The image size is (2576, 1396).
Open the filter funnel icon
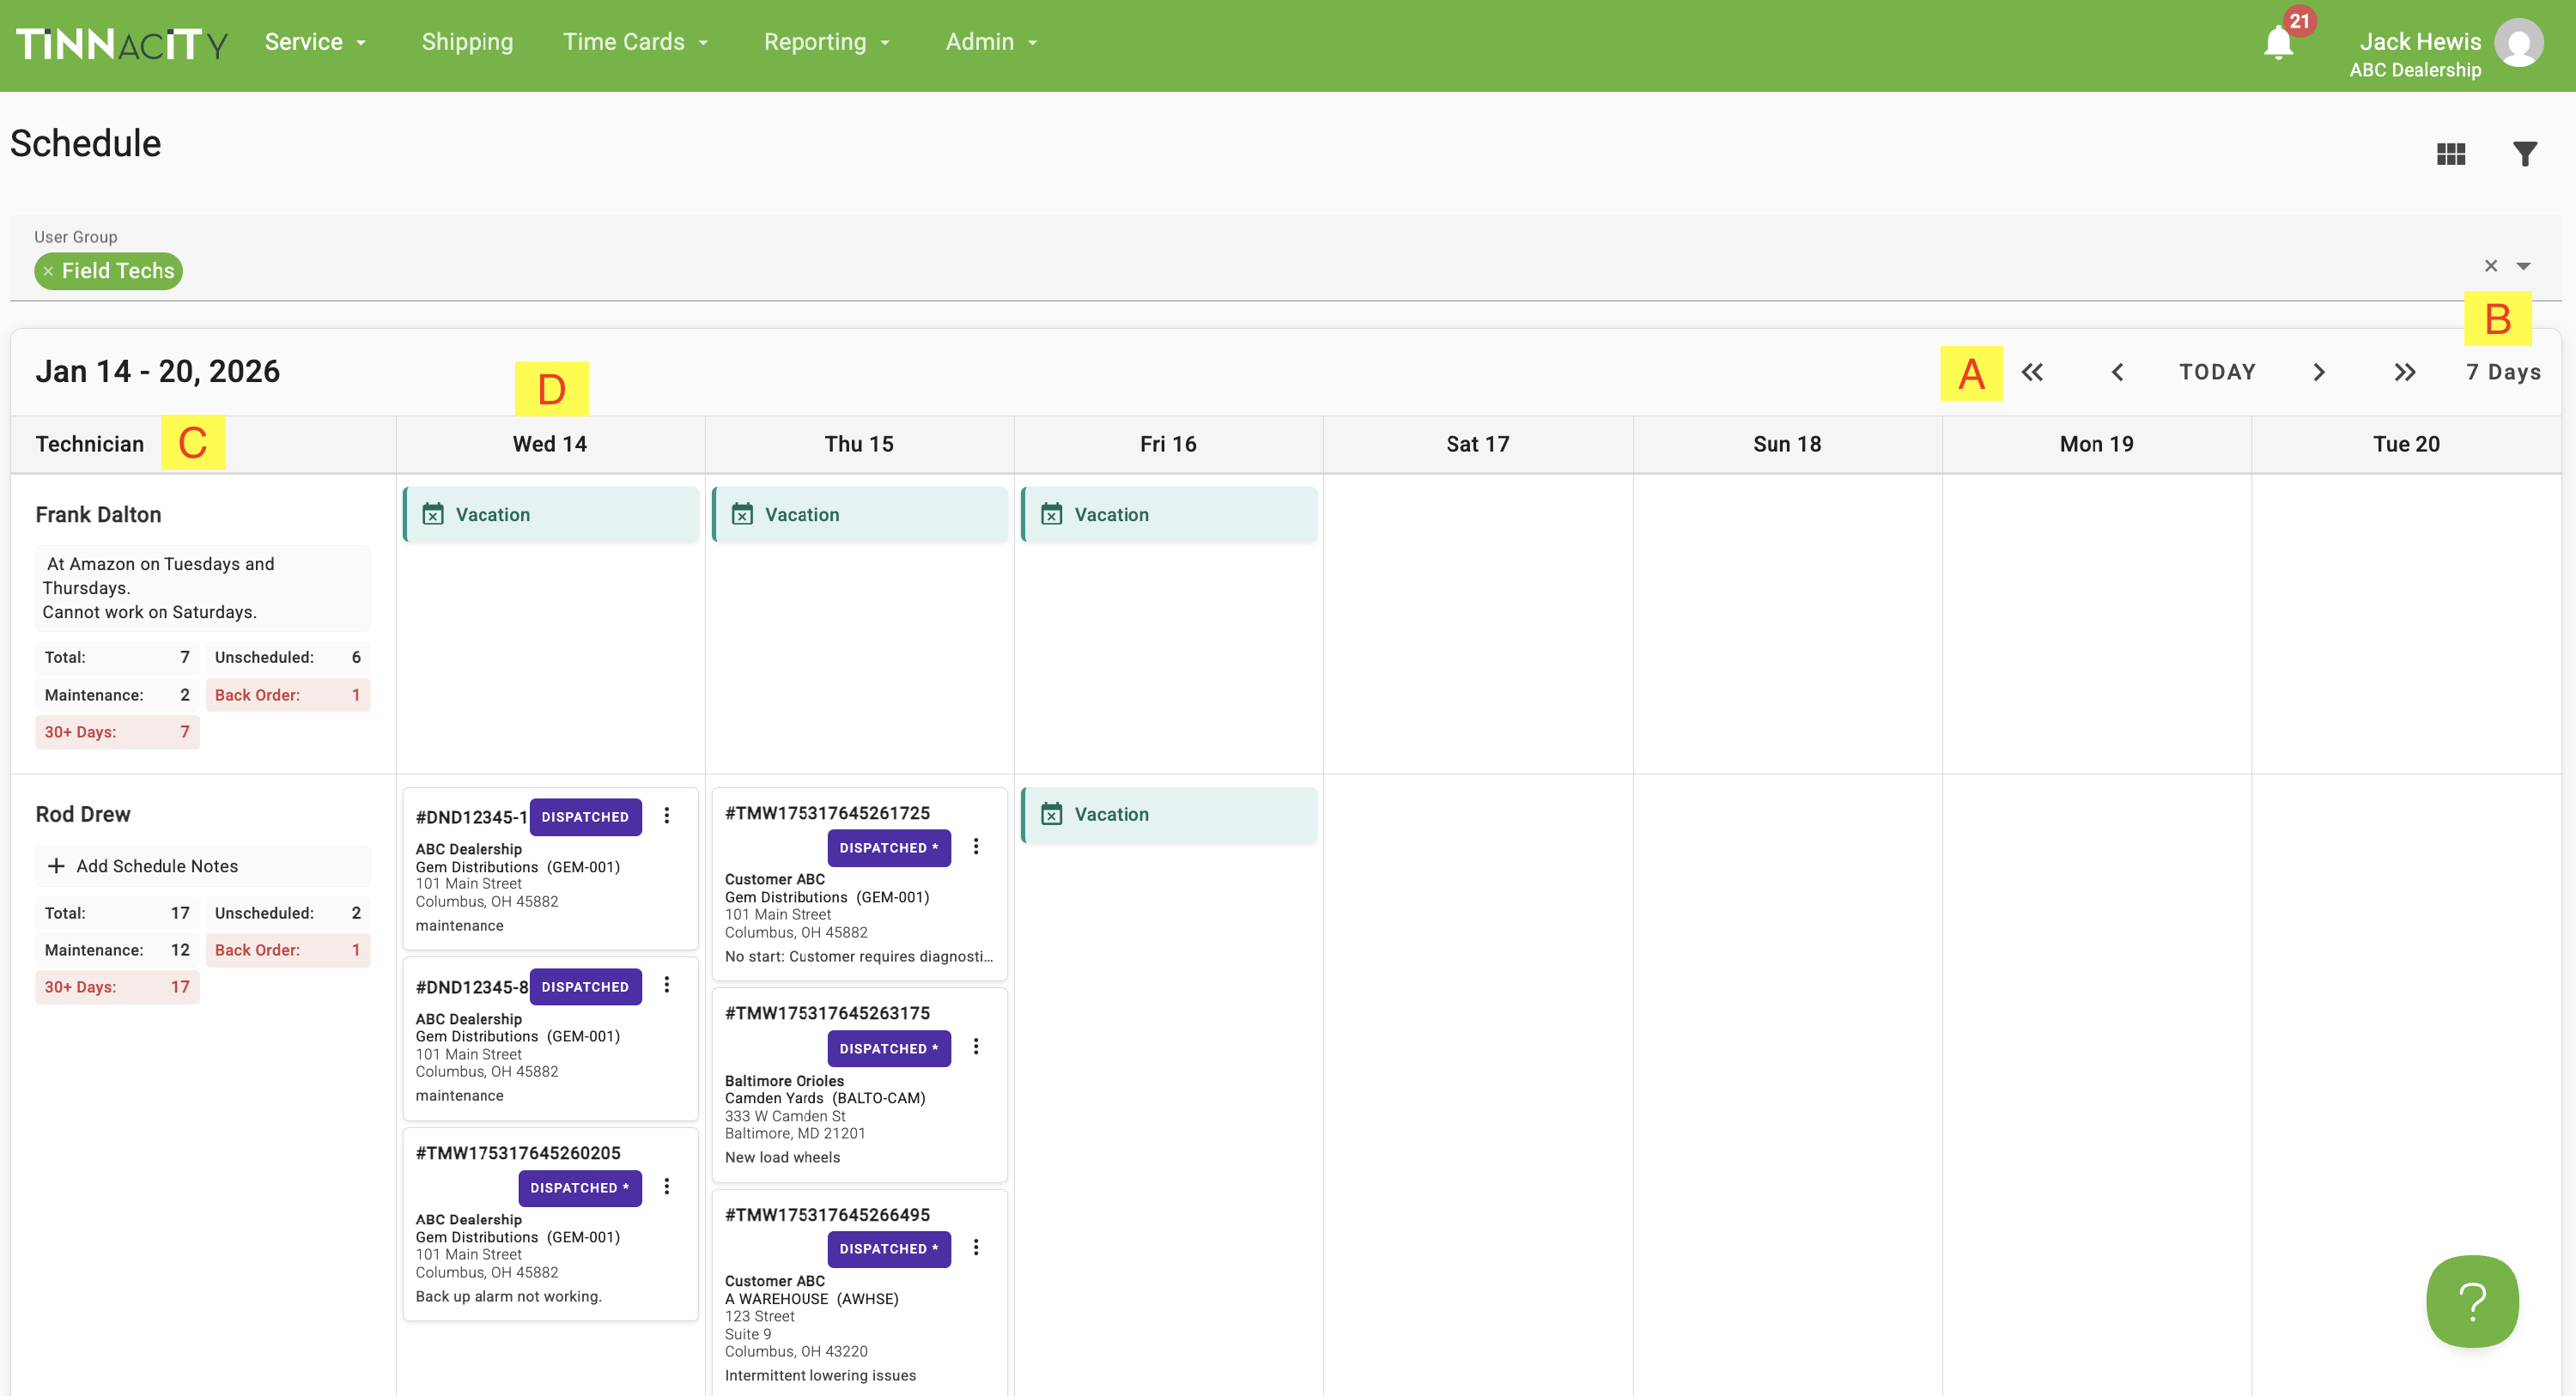2524,154
